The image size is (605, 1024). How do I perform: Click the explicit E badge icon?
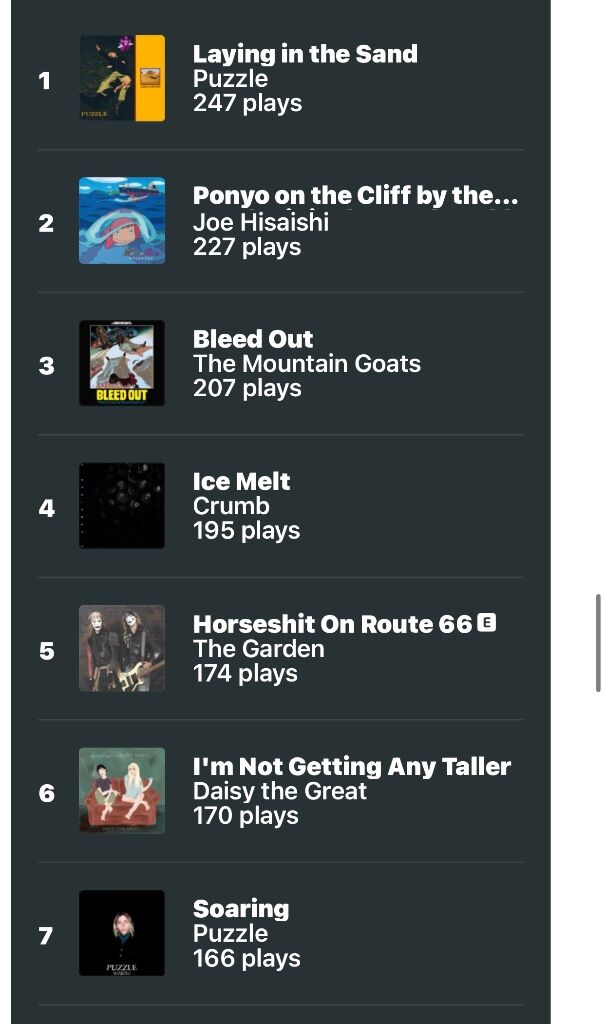486,622
